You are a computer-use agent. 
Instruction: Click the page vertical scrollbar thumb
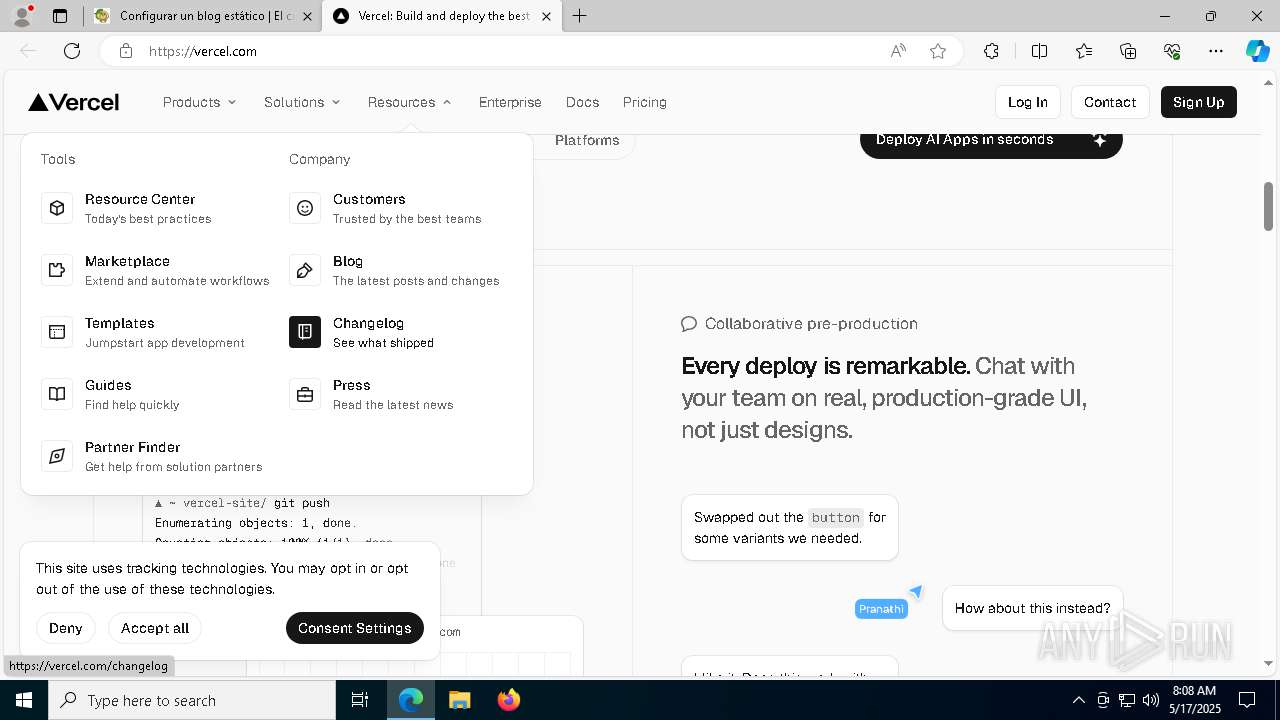(x=1268, y=206)
